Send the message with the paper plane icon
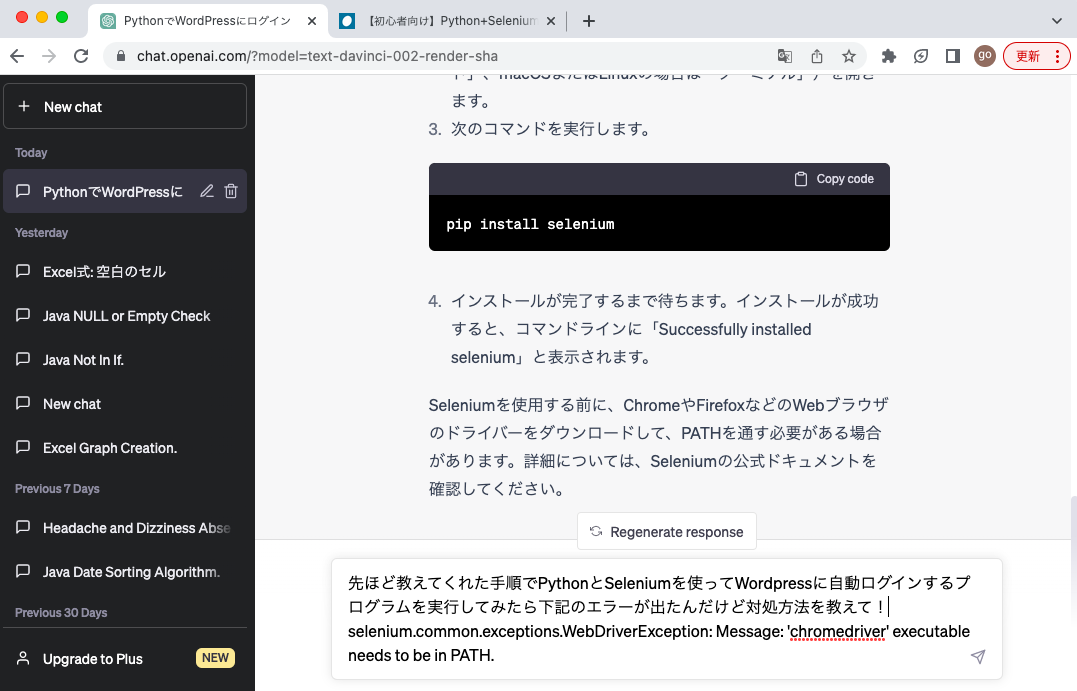The width and height of the screenshot is (1077, 691). click(977, 656)
